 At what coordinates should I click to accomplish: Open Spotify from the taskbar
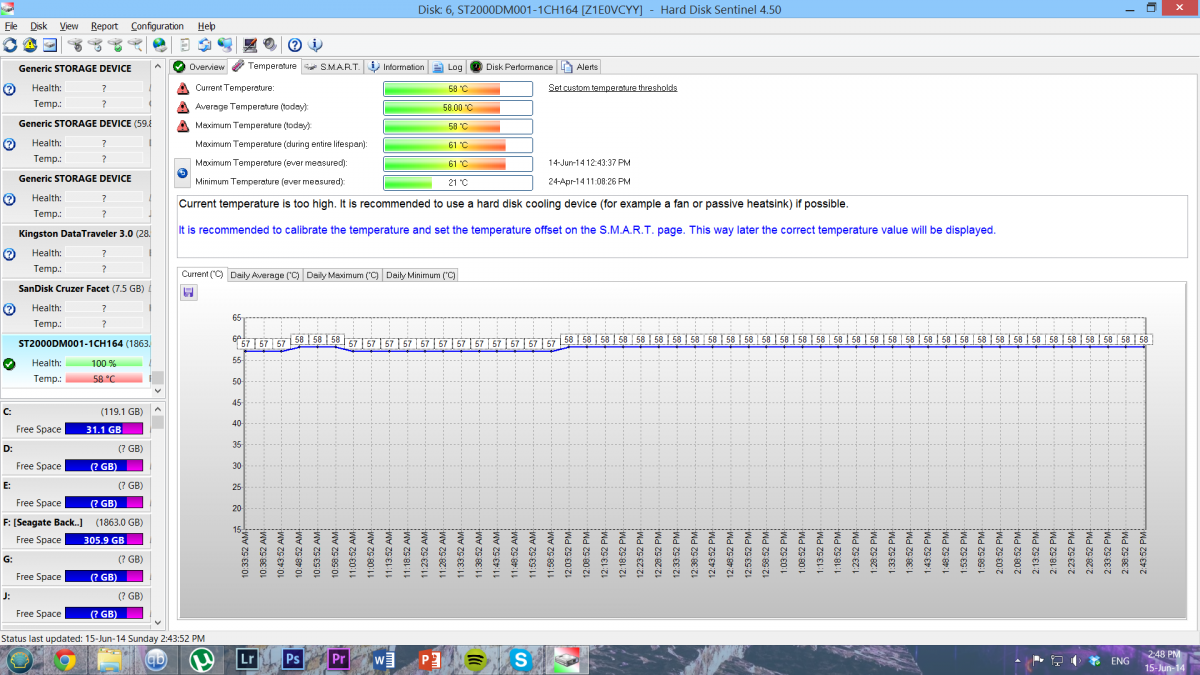476,660
